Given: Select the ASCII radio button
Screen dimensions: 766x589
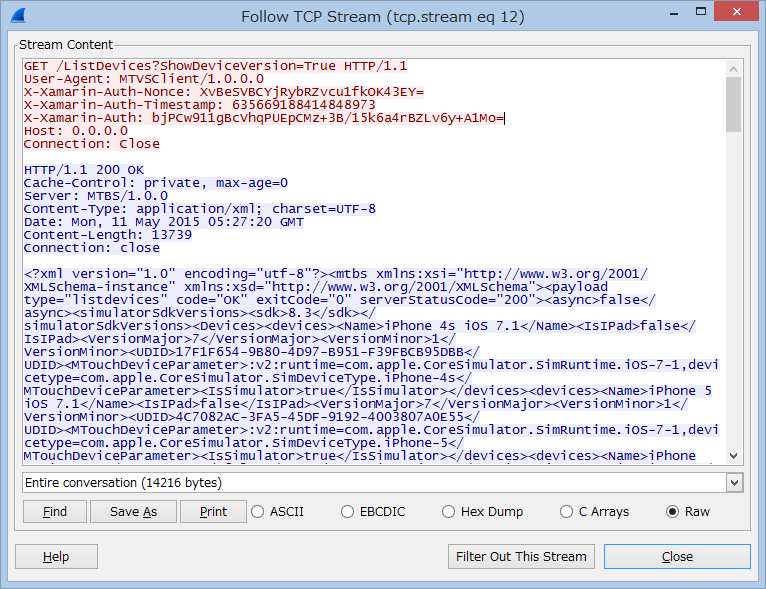Looking at the screenshot, I should coord(277,511).
